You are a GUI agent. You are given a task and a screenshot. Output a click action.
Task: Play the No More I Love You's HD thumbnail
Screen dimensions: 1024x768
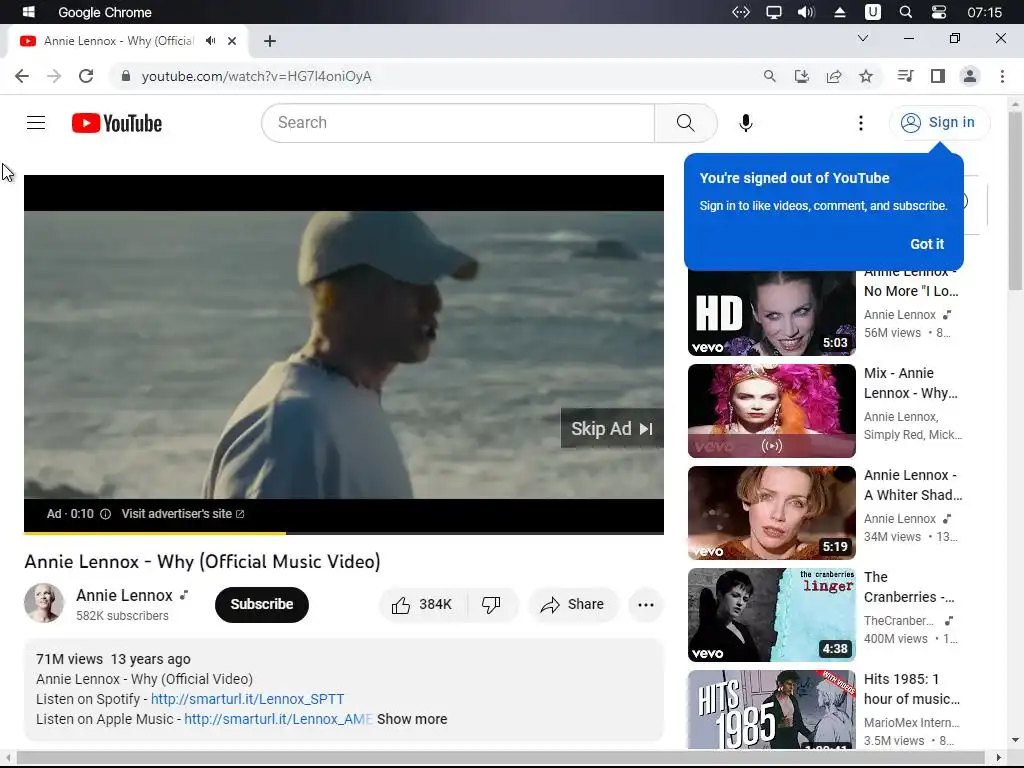(x=771, y=313)
